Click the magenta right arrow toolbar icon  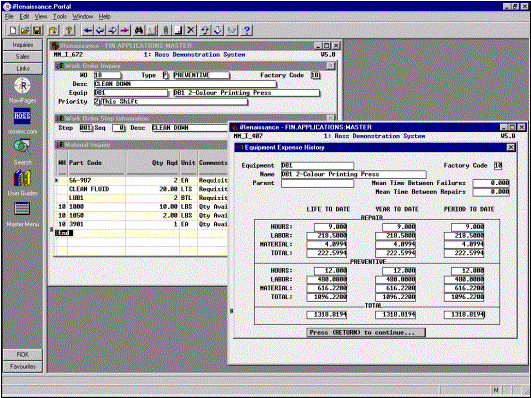(x=125, y=30)
